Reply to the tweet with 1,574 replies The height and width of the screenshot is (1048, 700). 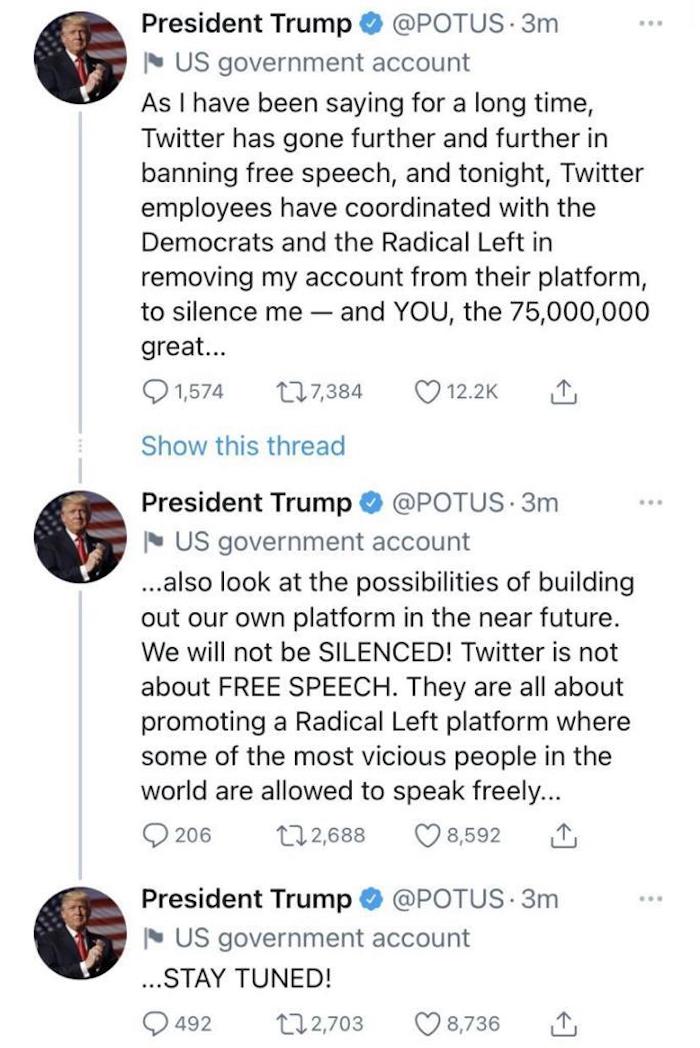pyautogui.click(x=155, y=393)
